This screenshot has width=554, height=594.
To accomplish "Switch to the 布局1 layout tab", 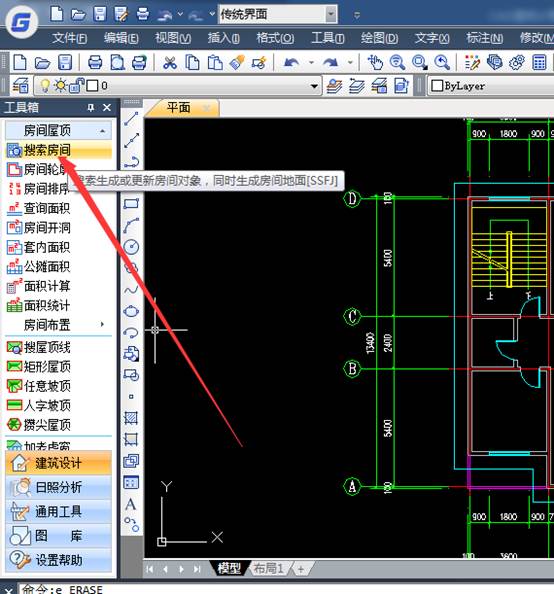I will [268, 568].
